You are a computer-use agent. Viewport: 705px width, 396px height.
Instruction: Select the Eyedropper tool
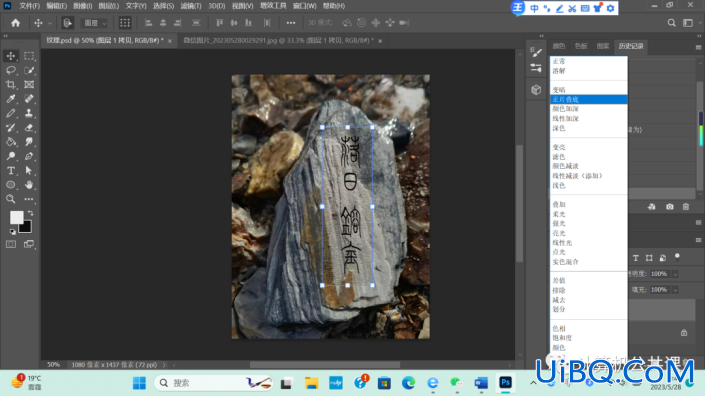pyautogui.click(x=11, y=99)
